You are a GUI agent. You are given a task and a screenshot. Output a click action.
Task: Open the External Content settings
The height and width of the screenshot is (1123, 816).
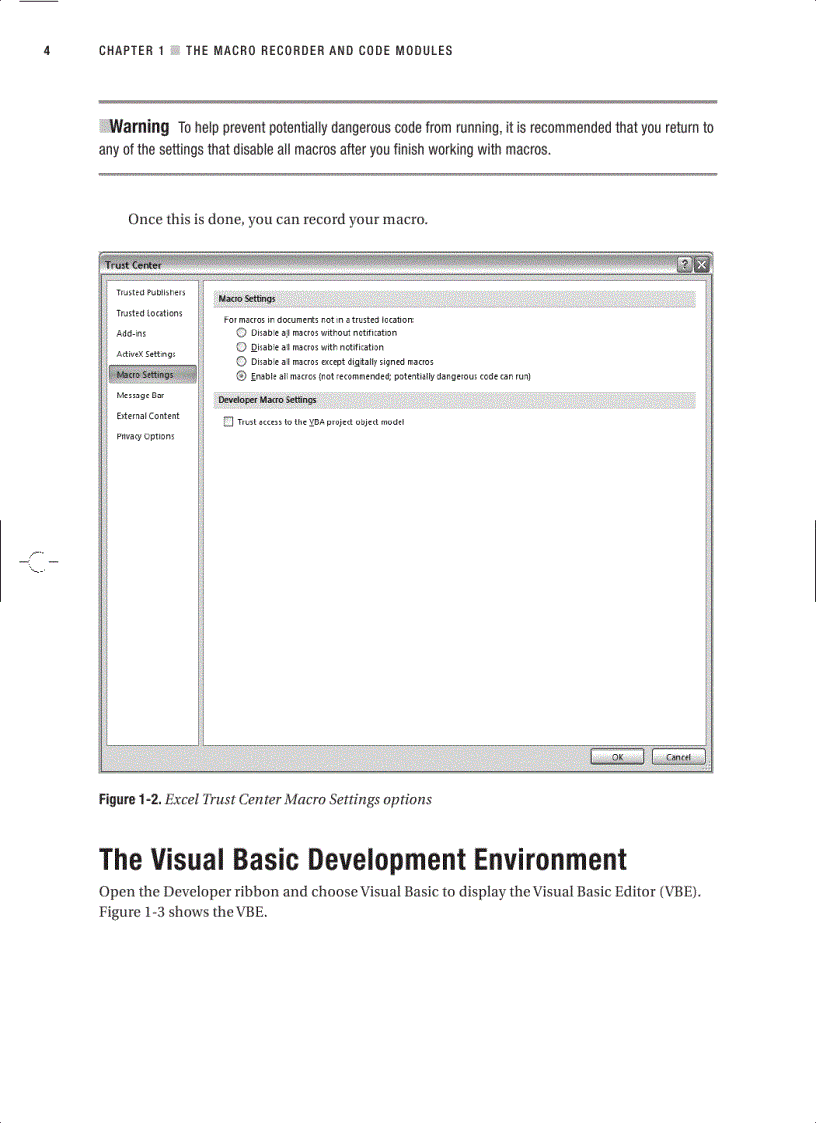pos(148,415)
